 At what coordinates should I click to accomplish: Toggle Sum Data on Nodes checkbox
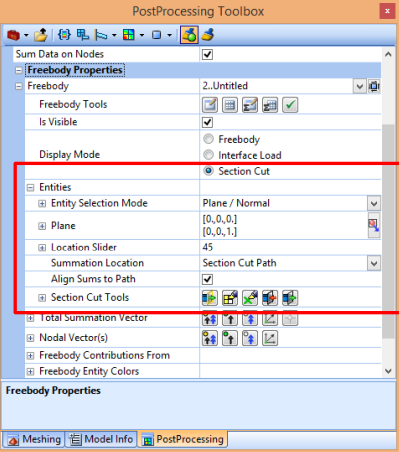(x=207, y=54)
